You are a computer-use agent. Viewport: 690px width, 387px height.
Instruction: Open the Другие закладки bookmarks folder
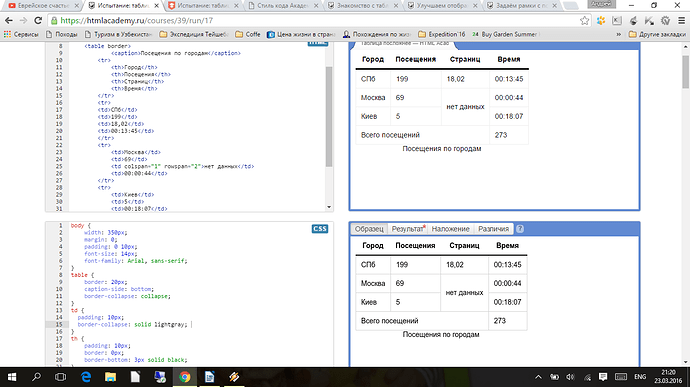tap(657, 34)
